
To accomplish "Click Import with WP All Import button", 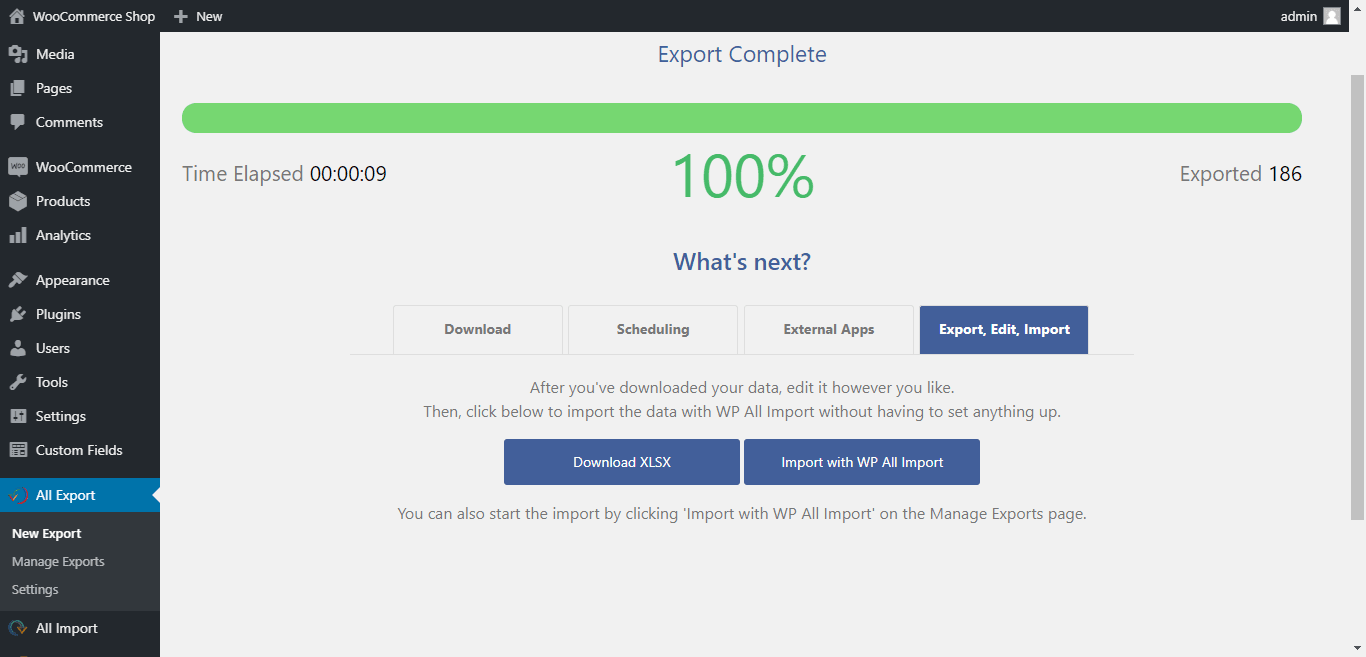I will [x=862, y=462].
